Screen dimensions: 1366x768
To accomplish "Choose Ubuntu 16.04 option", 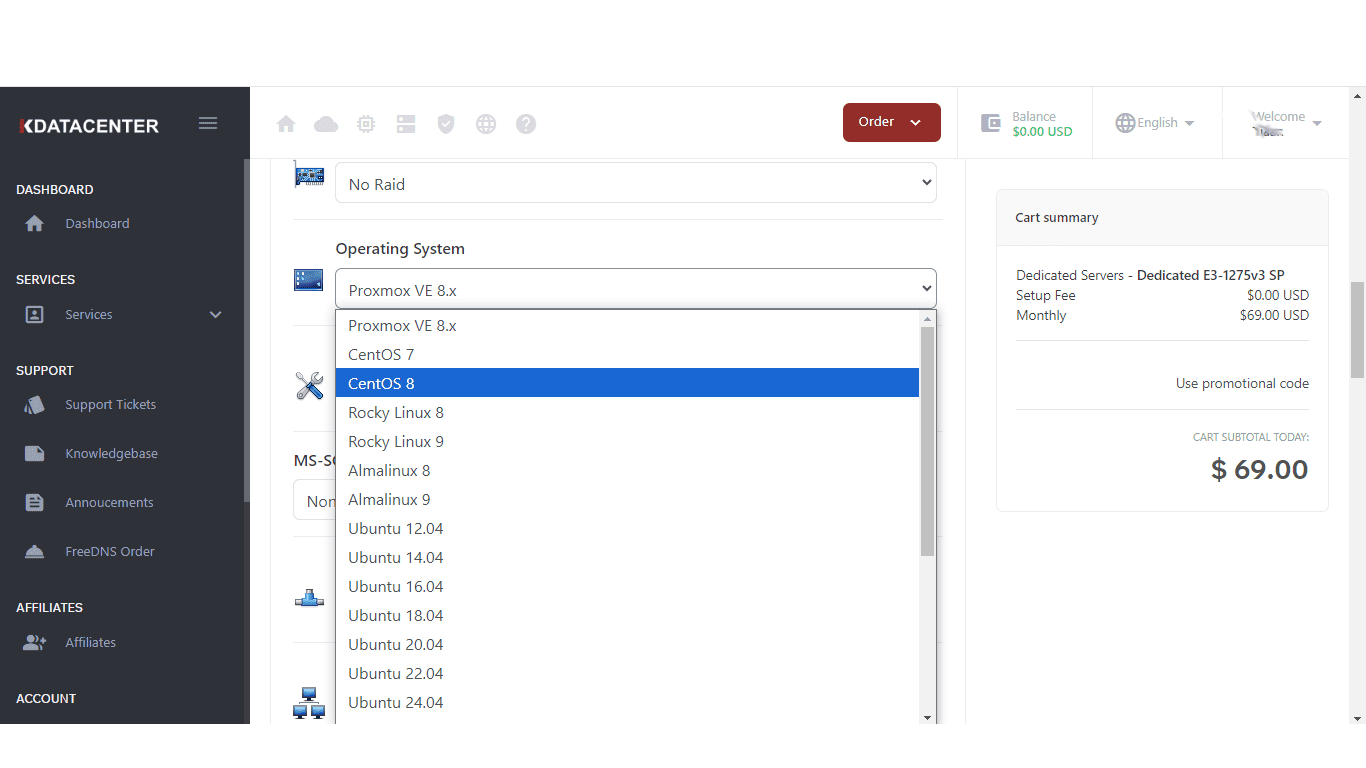I will pos(627,587).
